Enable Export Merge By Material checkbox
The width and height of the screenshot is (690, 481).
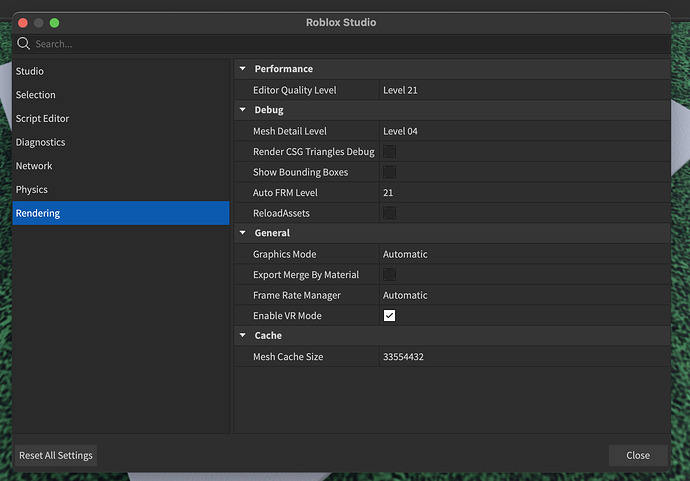pos(389,275)
